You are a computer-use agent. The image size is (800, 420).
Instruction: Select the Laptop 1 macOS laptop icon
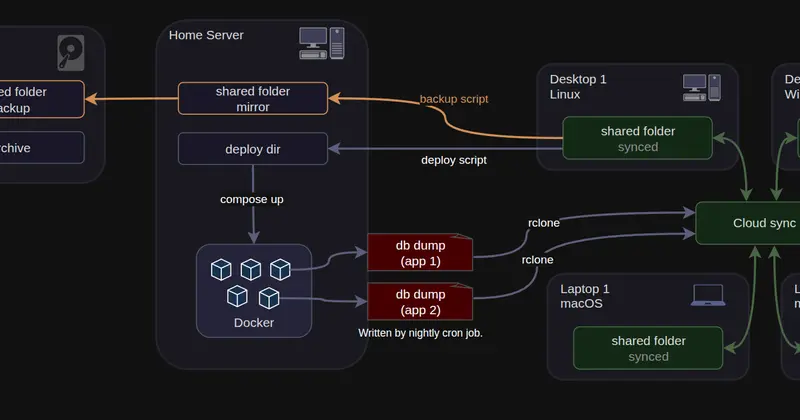pos(708,295)
